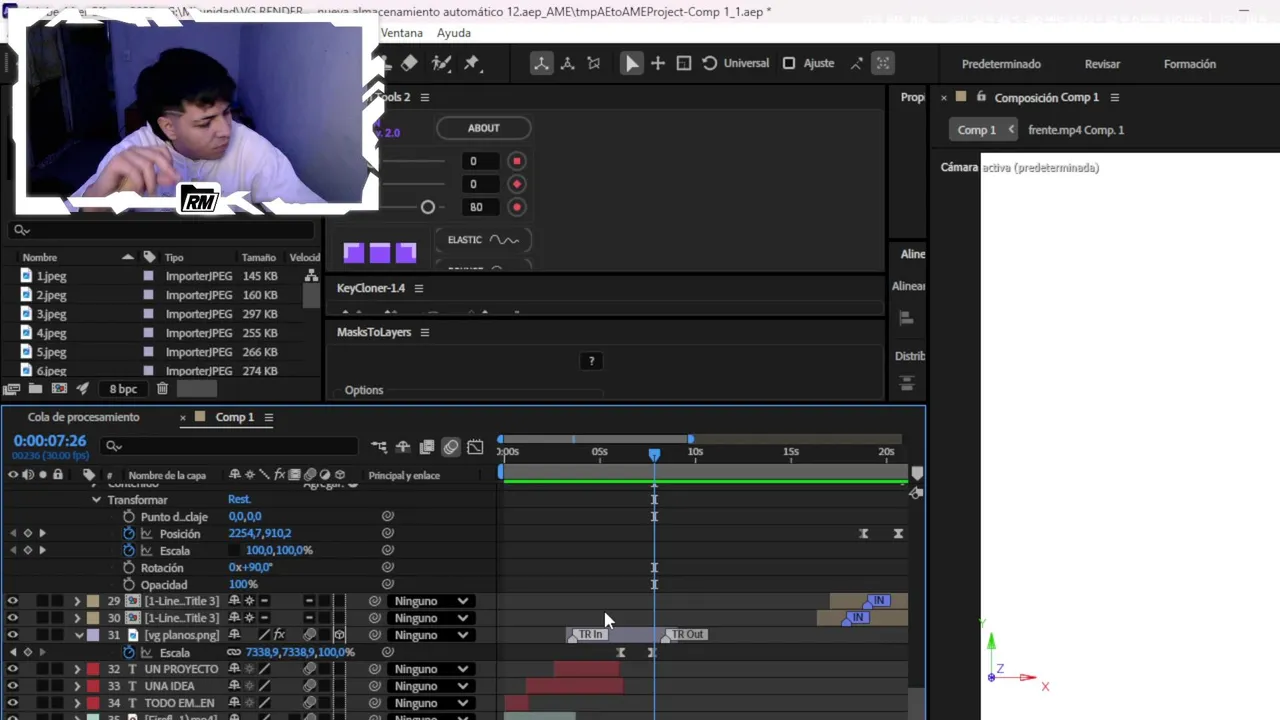This screenshot has height=720, width=1280.
Task: Open the Composición Comp 1 panel menu
Action: tap(1115, 97)
